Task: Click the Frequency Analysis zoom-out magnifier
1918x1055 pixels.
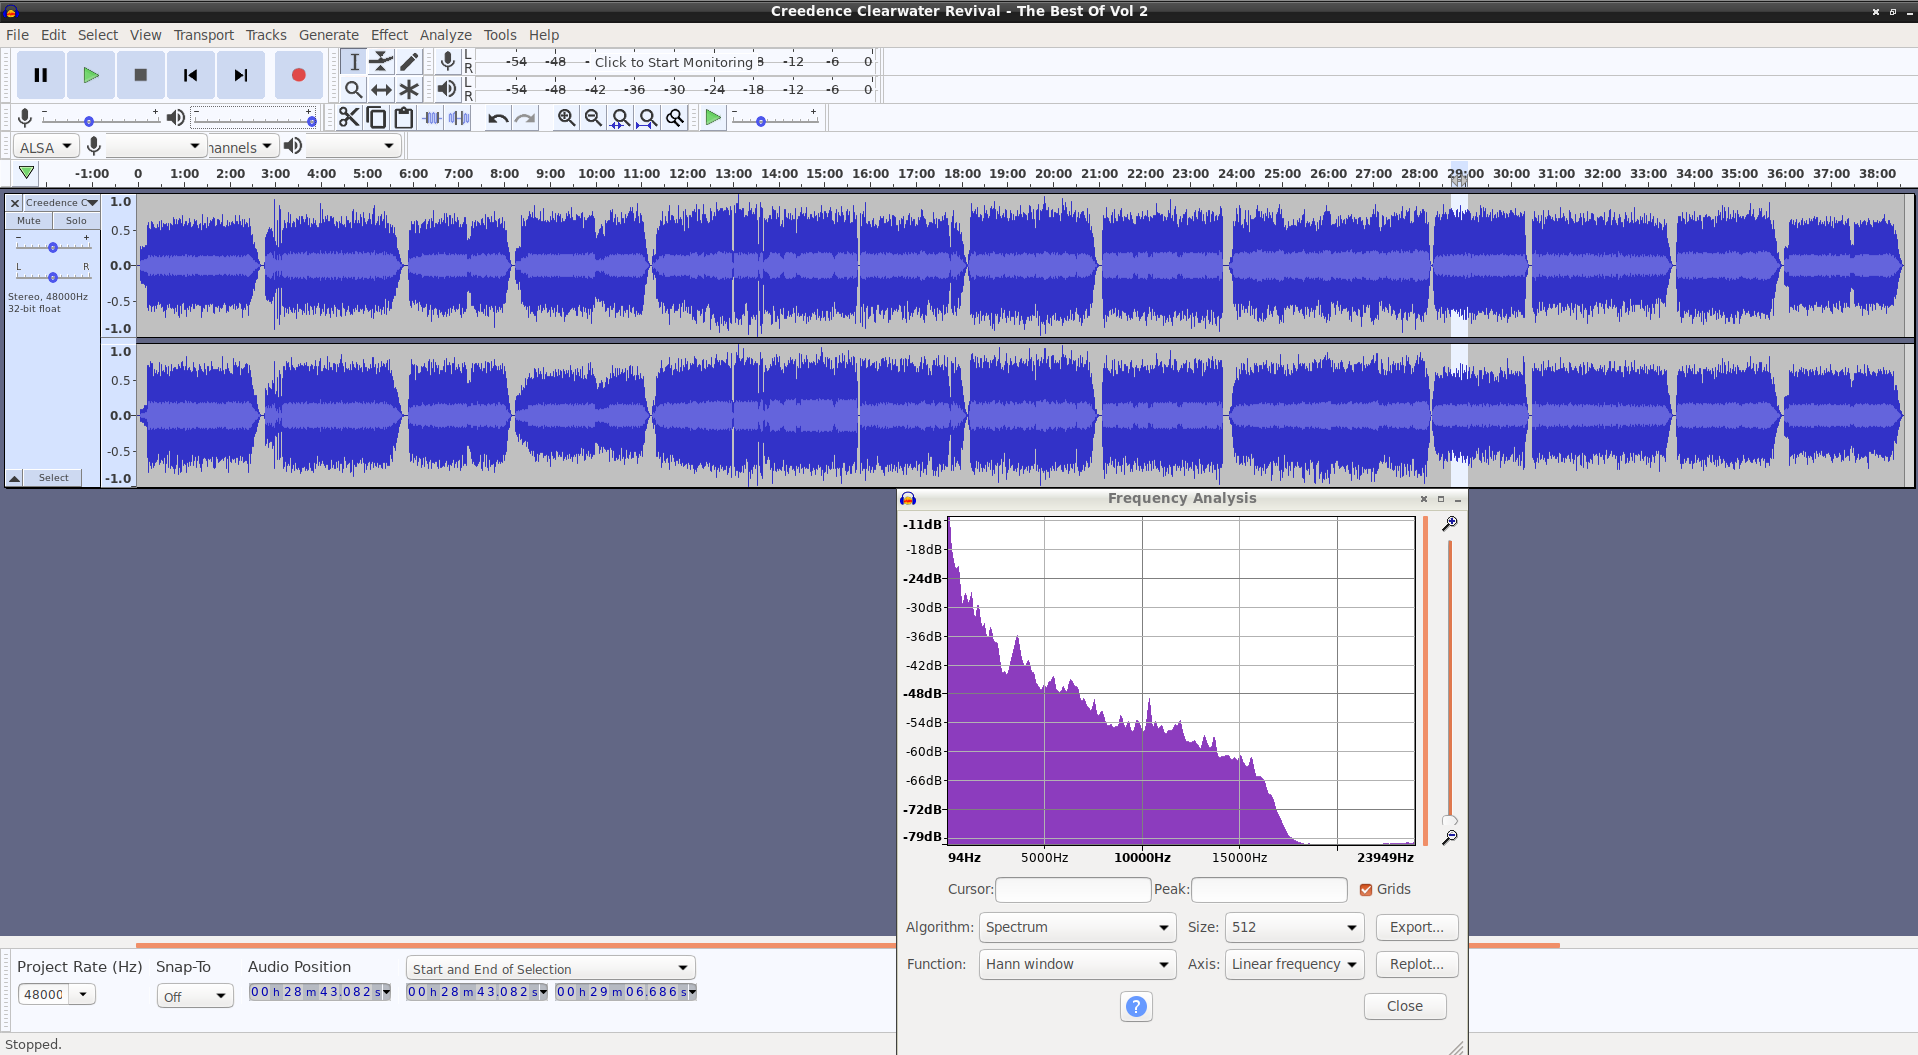Action: pyautogui.click(x=1449, y=837)
